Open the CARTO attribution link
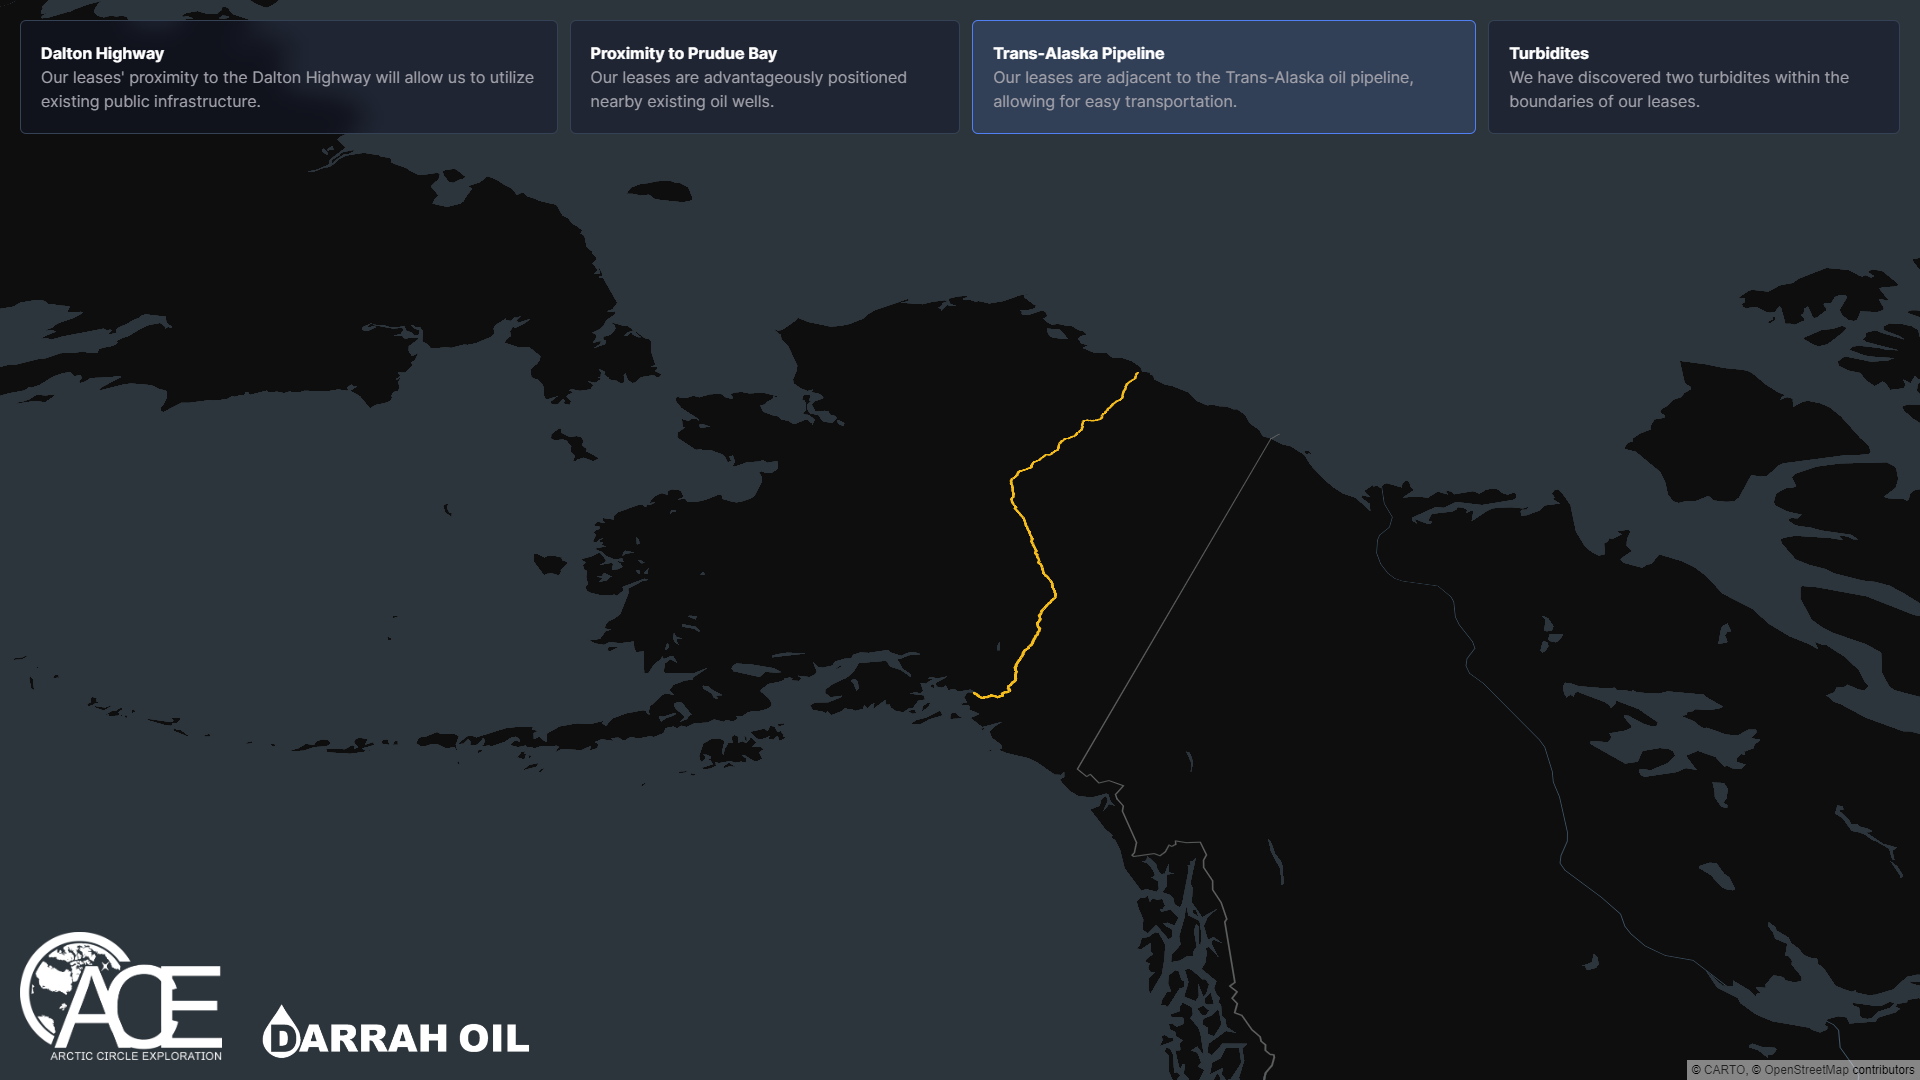The height and width of the screenshot is (1080, 1920). [1724, 1070]
